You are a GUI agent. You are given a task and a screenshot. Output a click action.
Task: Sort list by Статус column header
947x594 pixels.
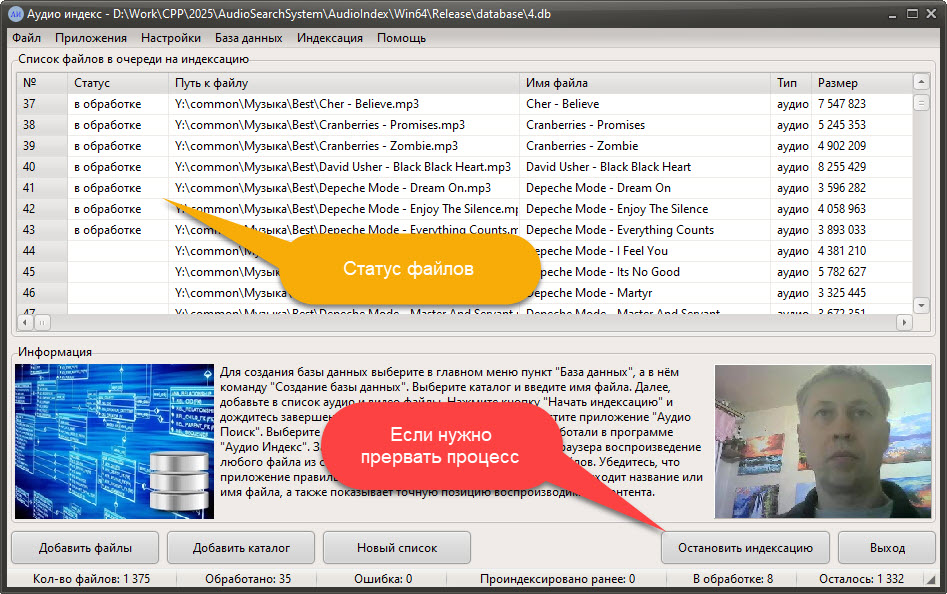point(118,83)
